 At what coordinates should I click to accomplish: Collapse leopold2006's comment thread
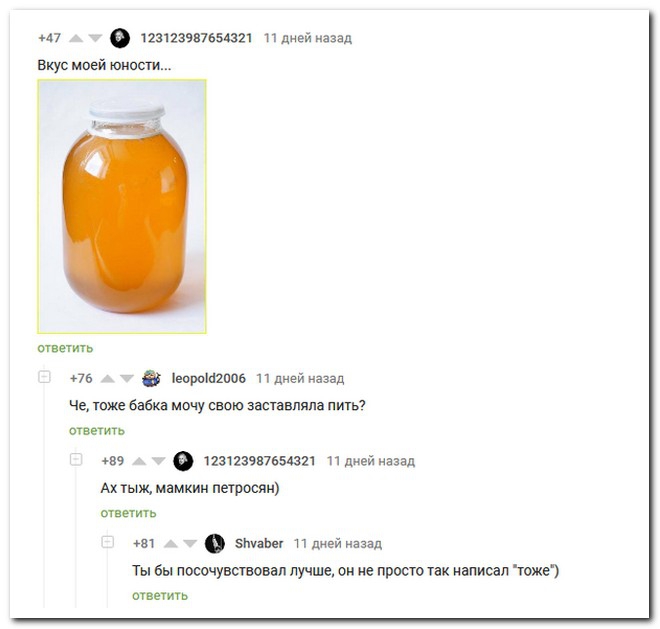pyautogui.click(x=44, y=376)
